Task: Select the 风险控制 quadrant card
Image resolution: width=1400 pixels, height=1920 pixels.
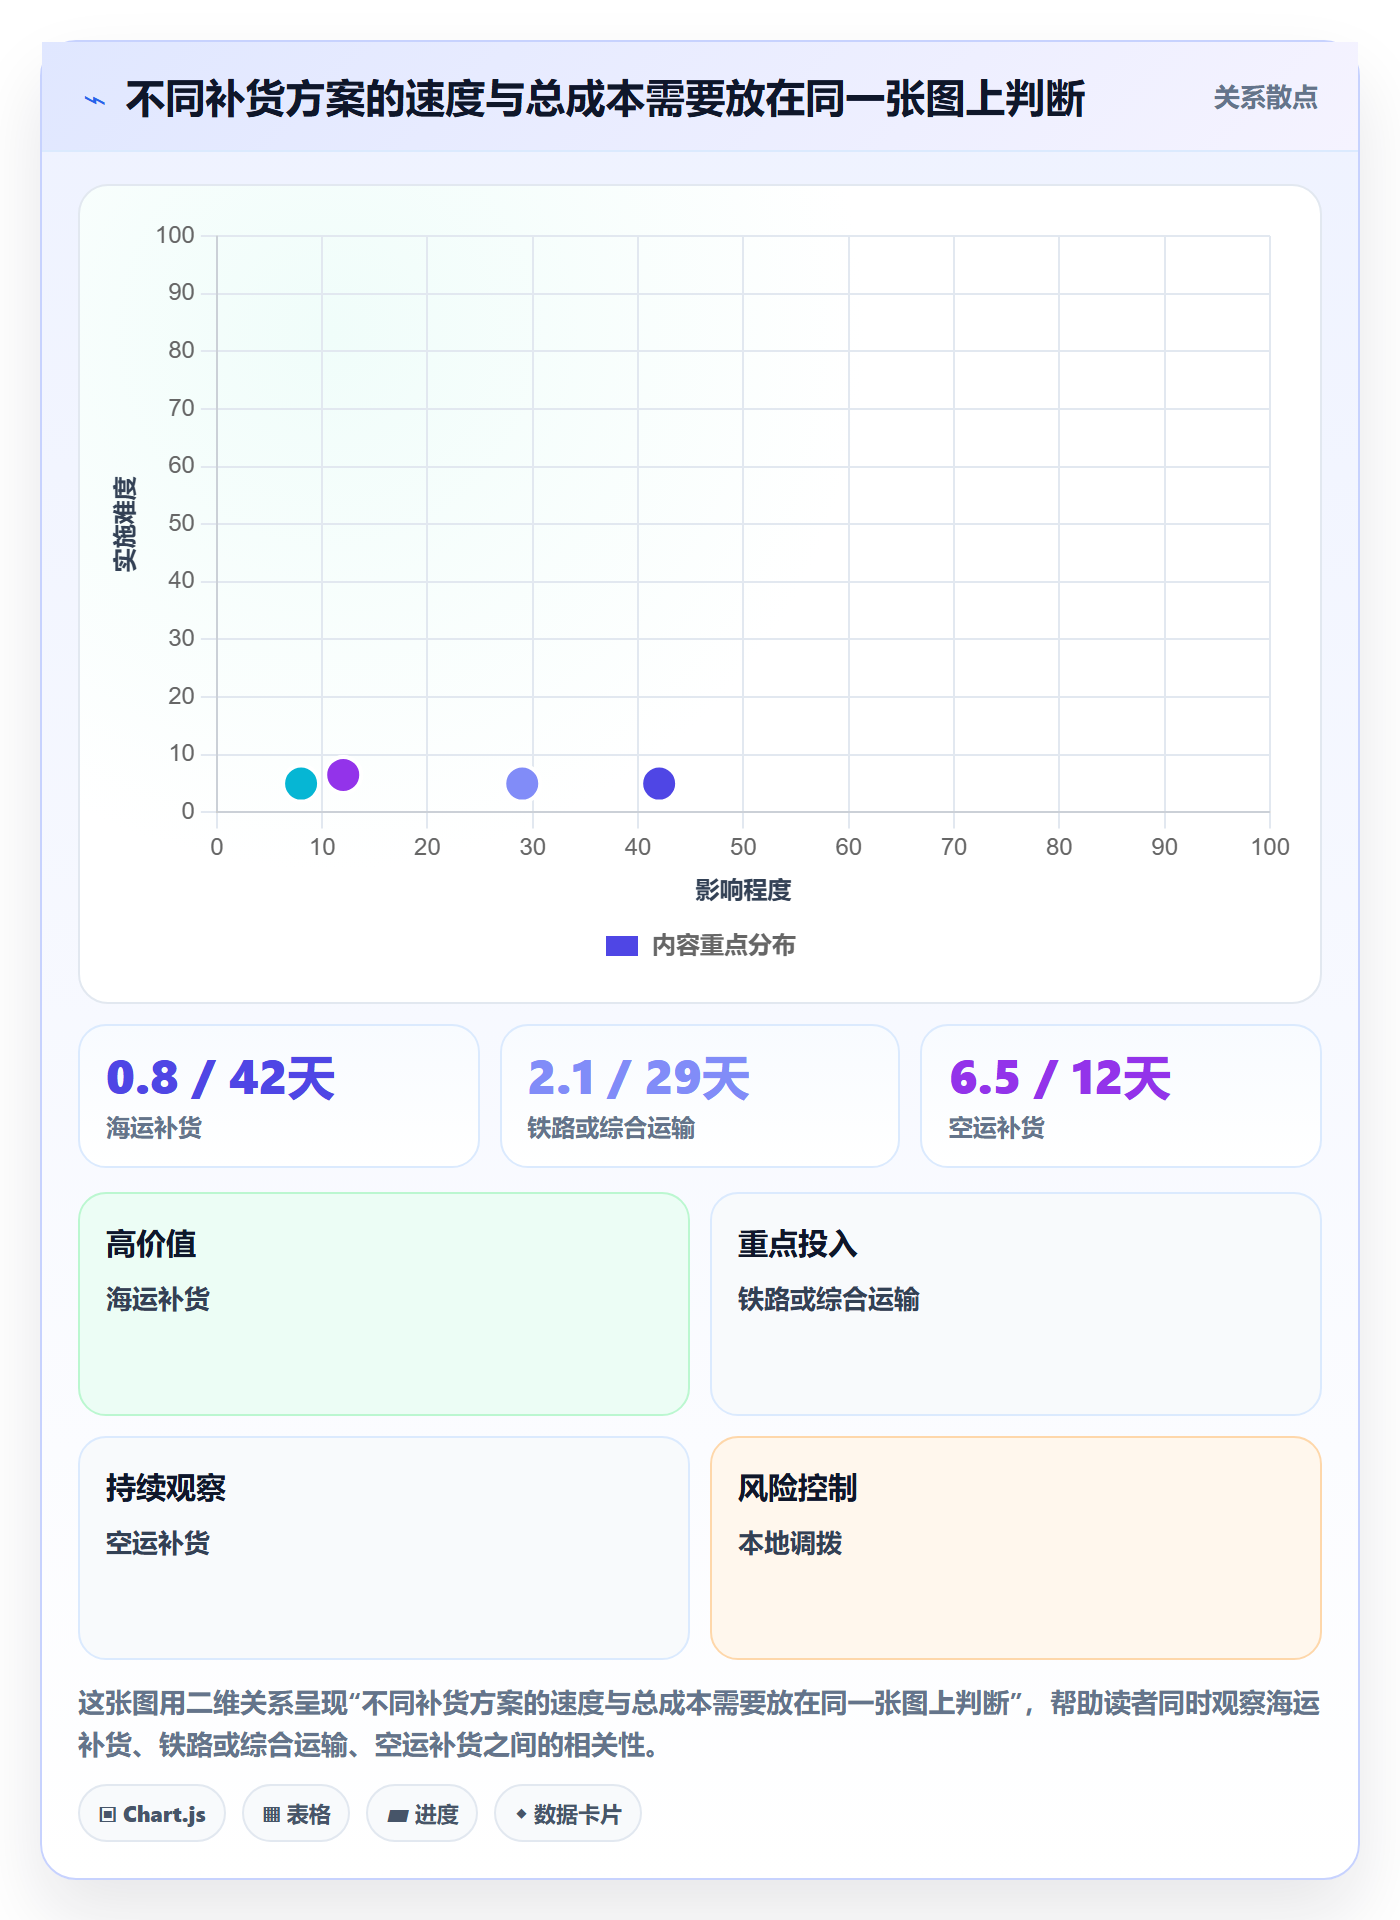Action: [x=1016, y=1547]
